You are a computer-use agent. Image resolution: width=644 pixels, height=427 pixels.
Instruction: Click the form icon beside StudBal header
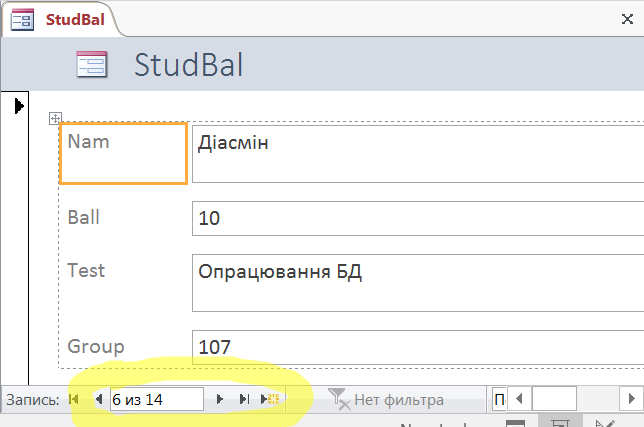click(92, 65)
